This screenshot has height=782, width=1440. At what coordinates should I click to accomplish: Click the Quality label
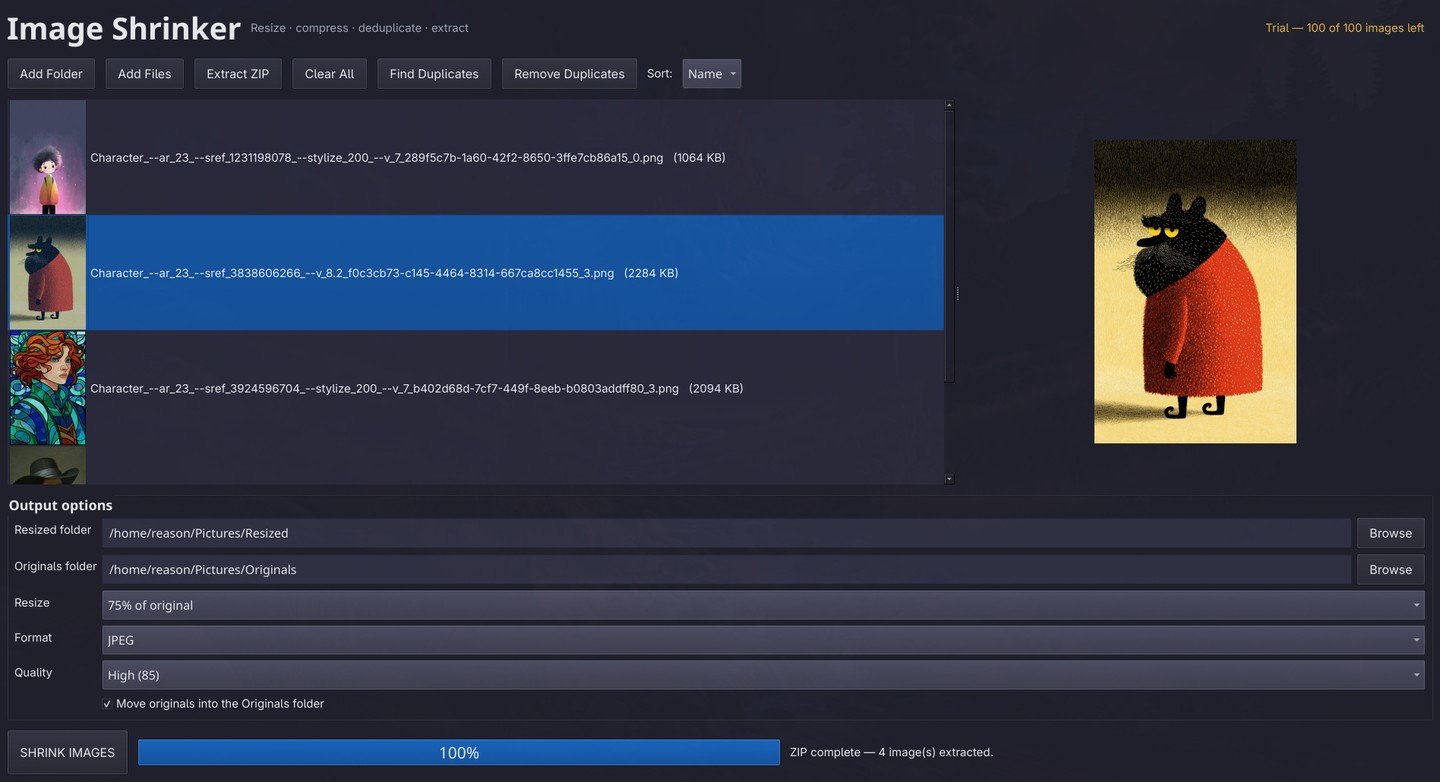33,672
